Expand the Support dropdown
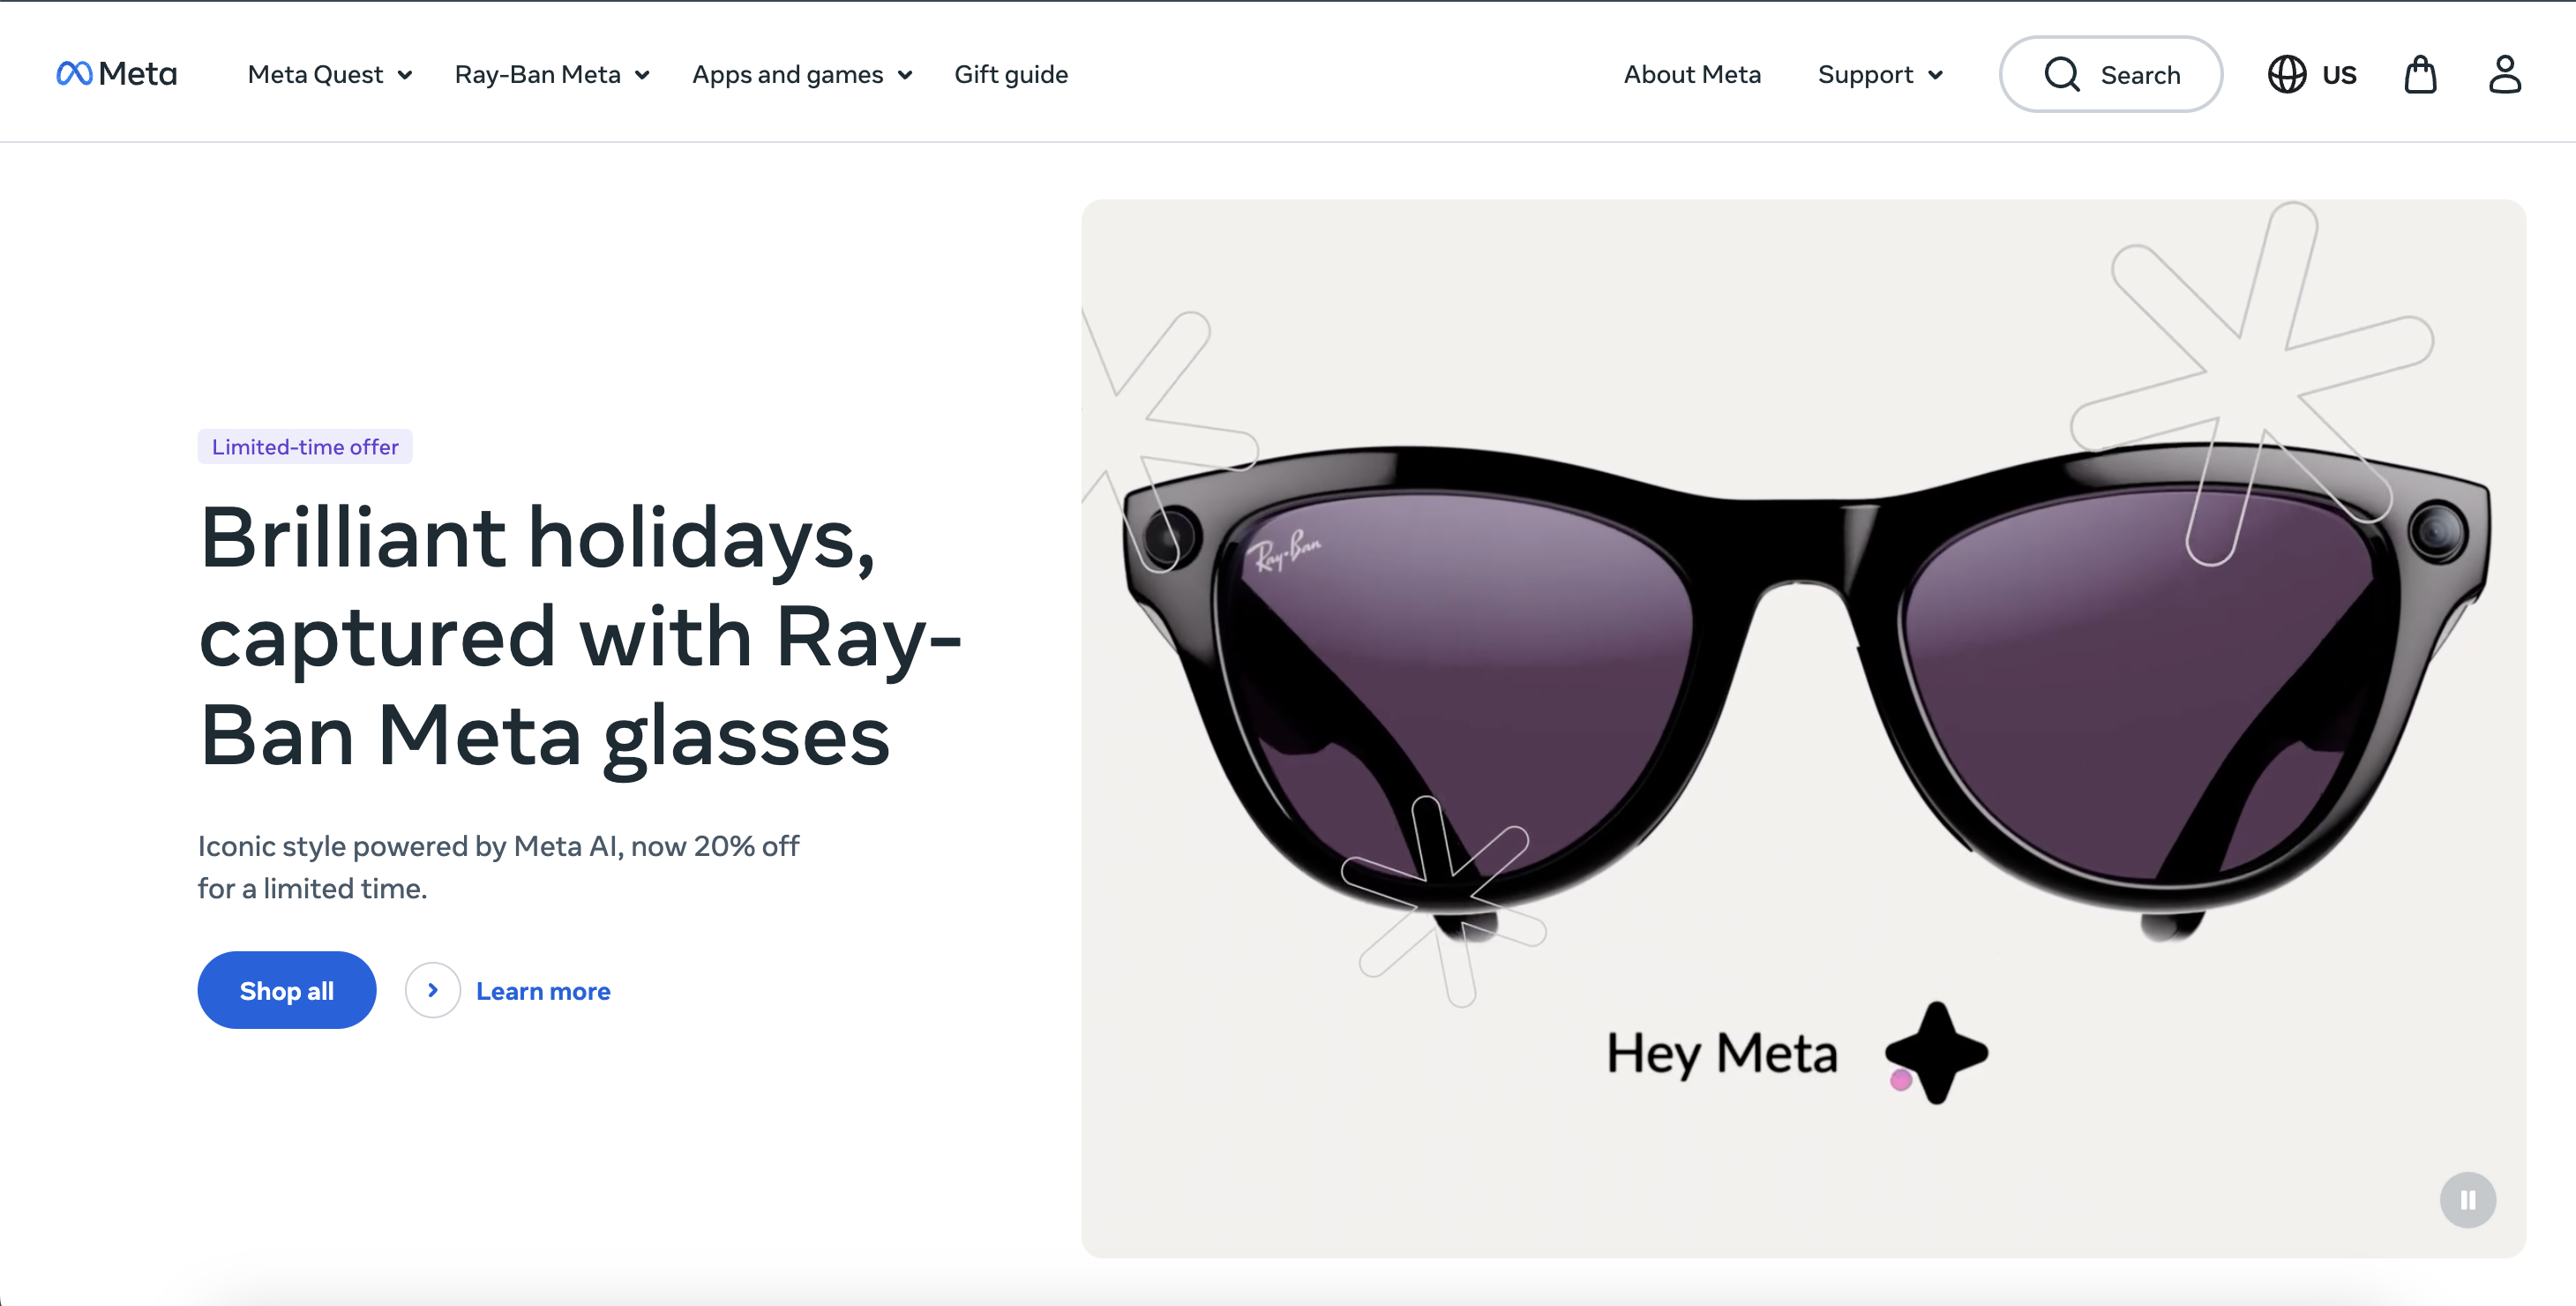Image resolution: width=2576 pixels, height=1306 pixels. click(1880, 74)
